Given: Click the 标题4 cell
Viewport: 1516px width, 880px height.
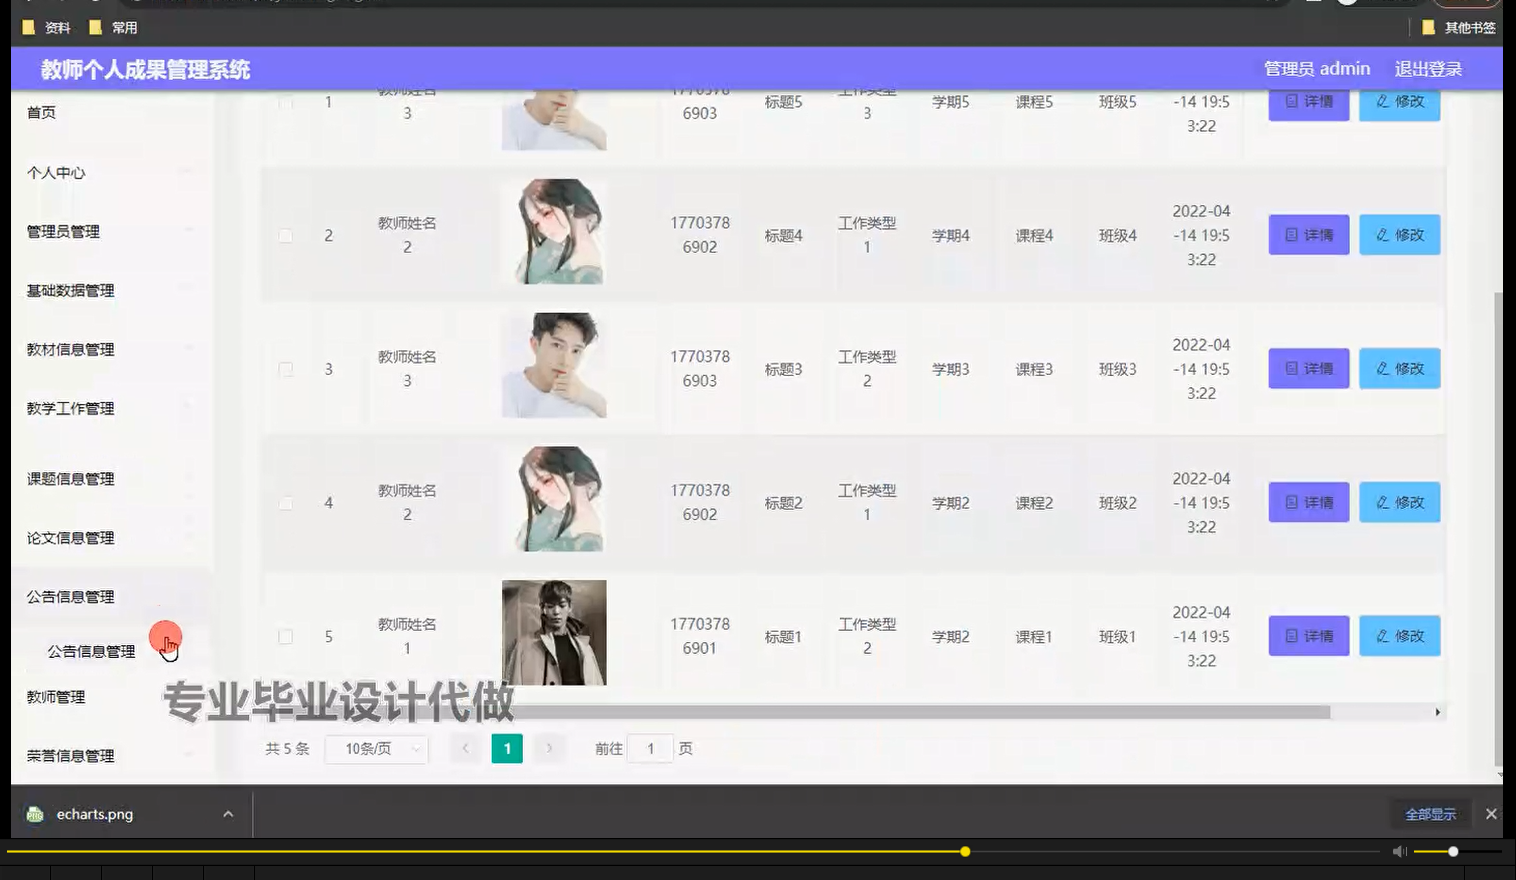Looking at the screenshot, I should [784, 236].
